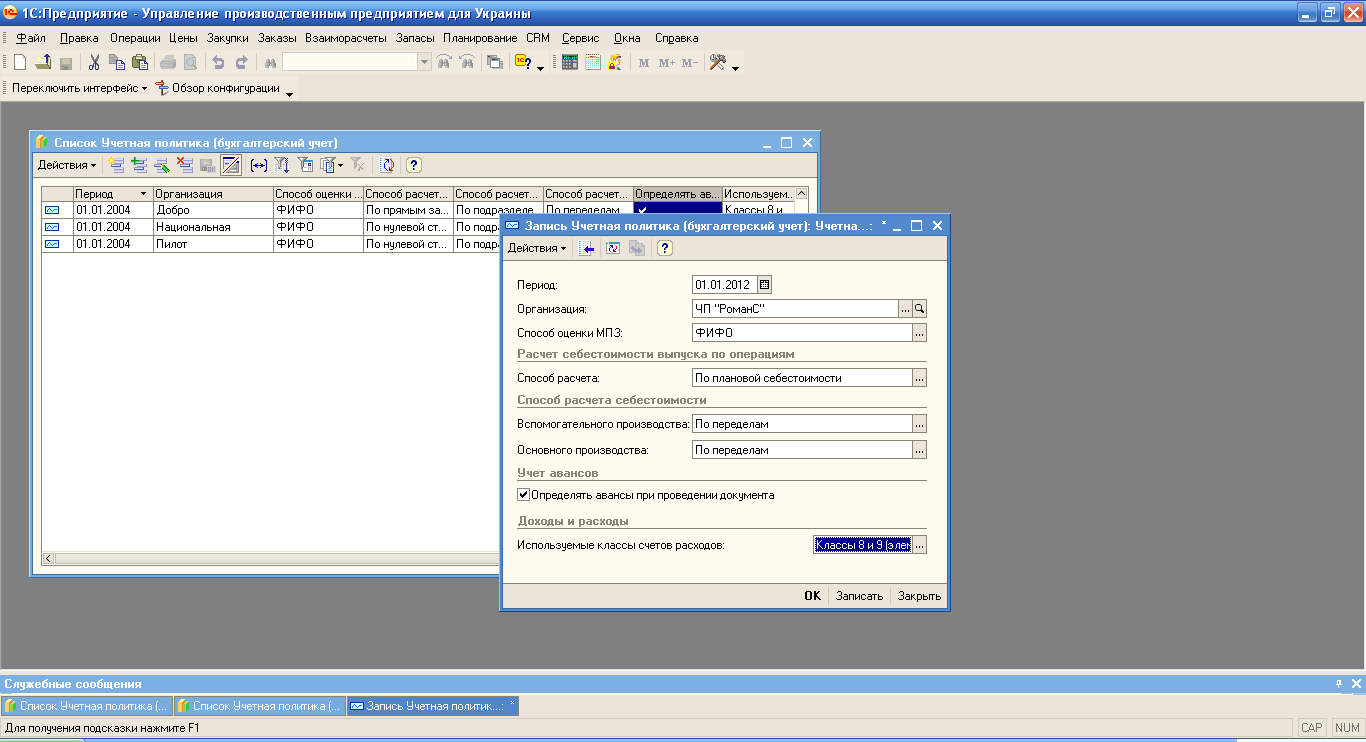The image size is (1366, 742).
Task: Click Delete record red X icon in list window
Action: [185, 165]
